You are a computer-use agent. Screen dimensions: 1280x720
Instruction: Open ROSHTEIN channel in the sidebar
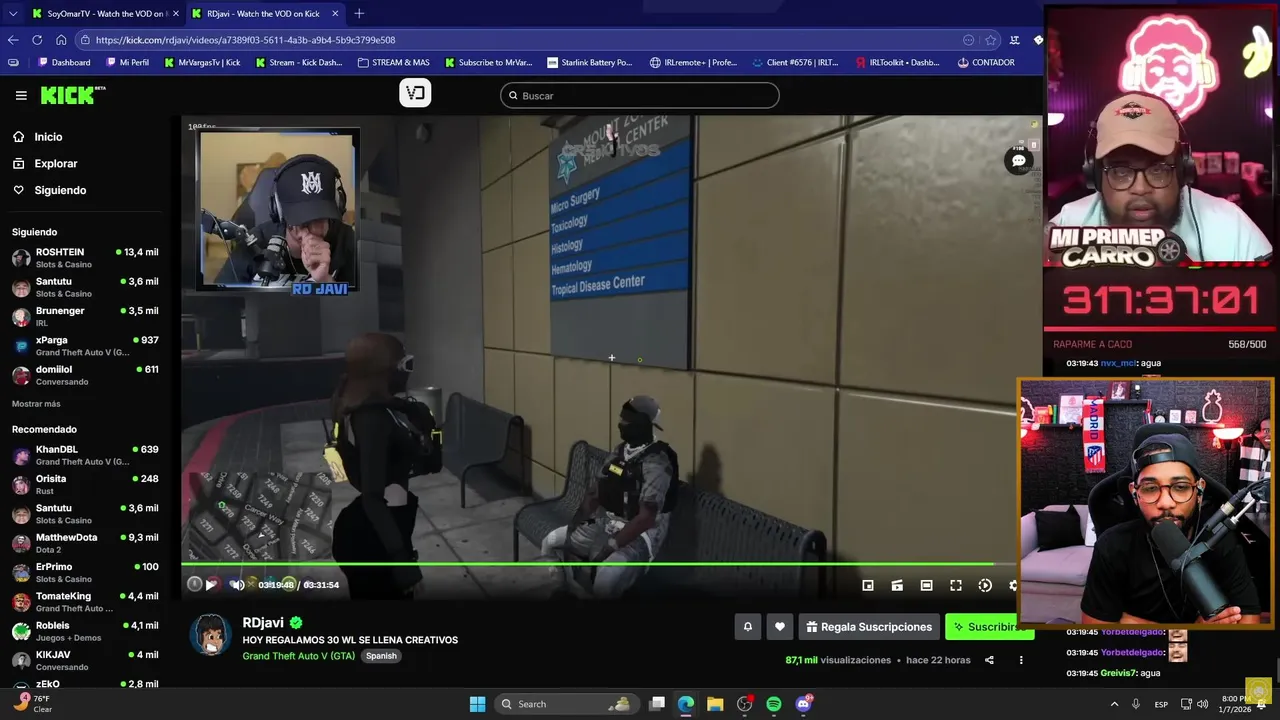[x=85, y=258]
